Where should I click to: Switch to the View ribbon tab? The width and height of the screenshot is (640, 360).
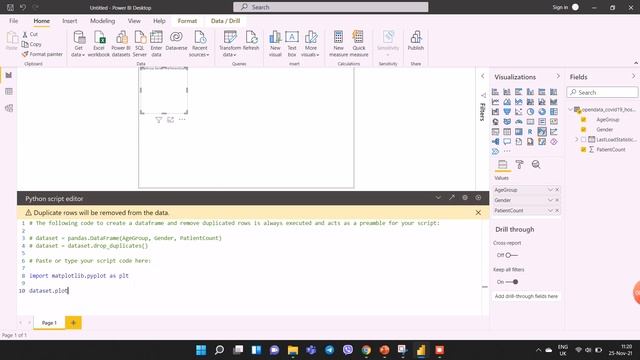pos(134,21)
